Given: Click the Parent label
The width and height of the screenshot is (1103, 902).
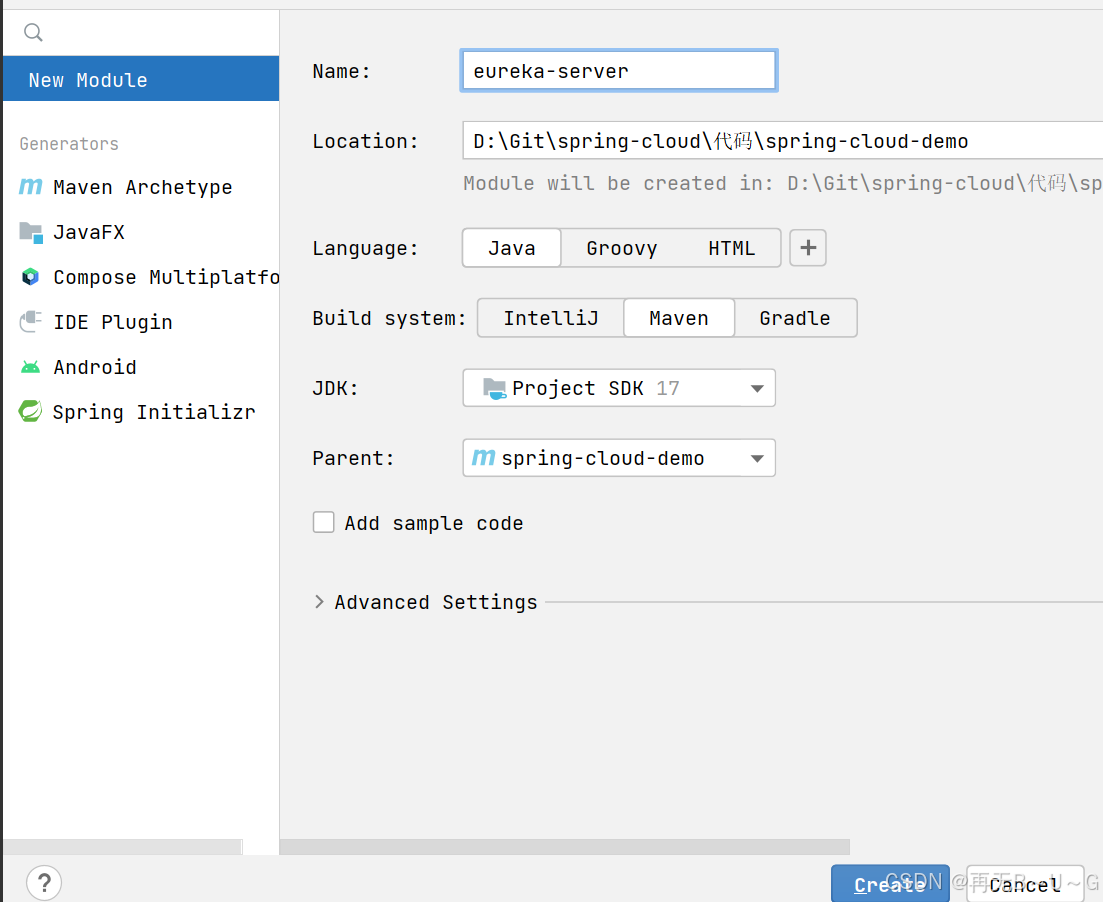Looking at the screenshot, I should [x=353, y=458].
